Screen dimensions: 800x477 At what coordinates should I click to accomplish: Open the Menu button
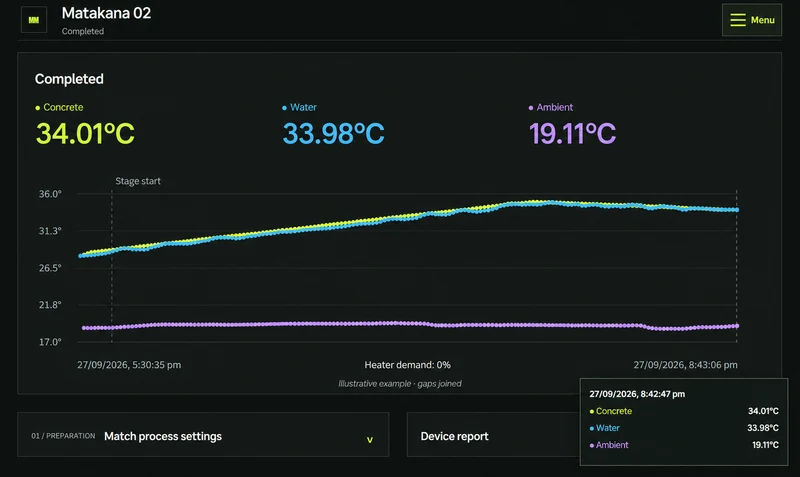752,20
